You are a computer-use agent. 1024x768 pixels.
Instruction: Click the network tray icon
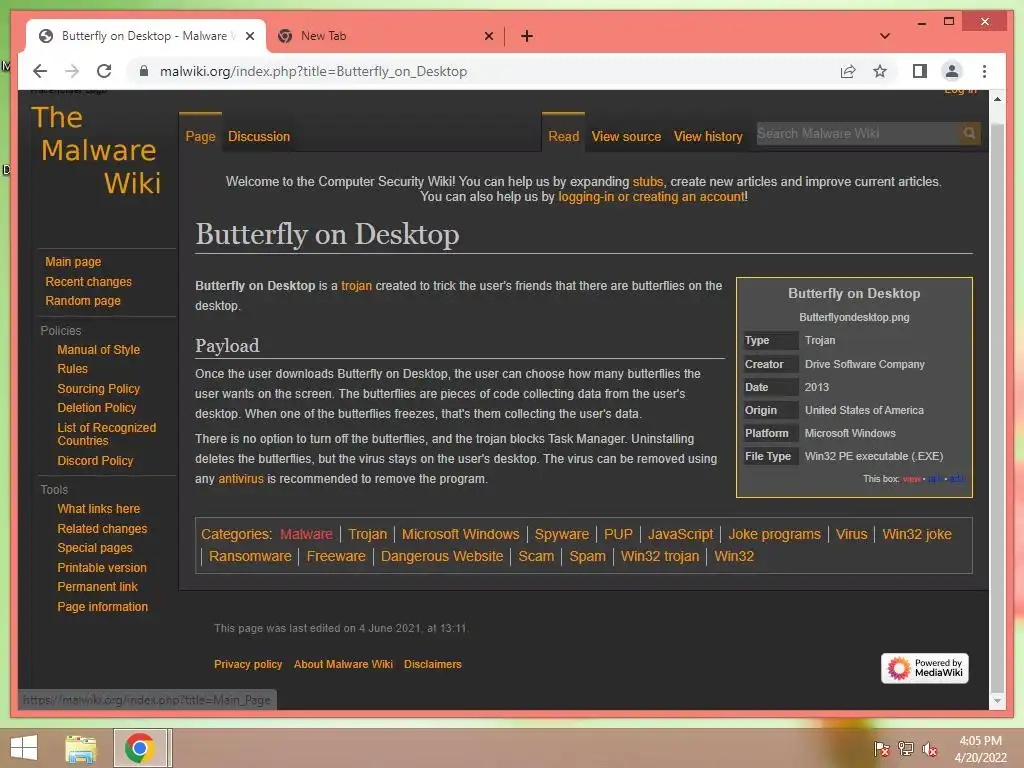[x=906, y=749]
